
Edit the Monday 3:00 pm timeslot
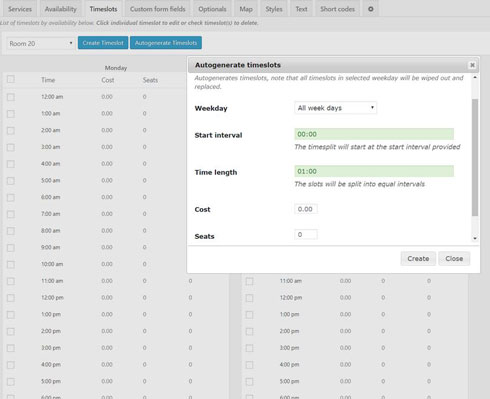click(51, 348)
